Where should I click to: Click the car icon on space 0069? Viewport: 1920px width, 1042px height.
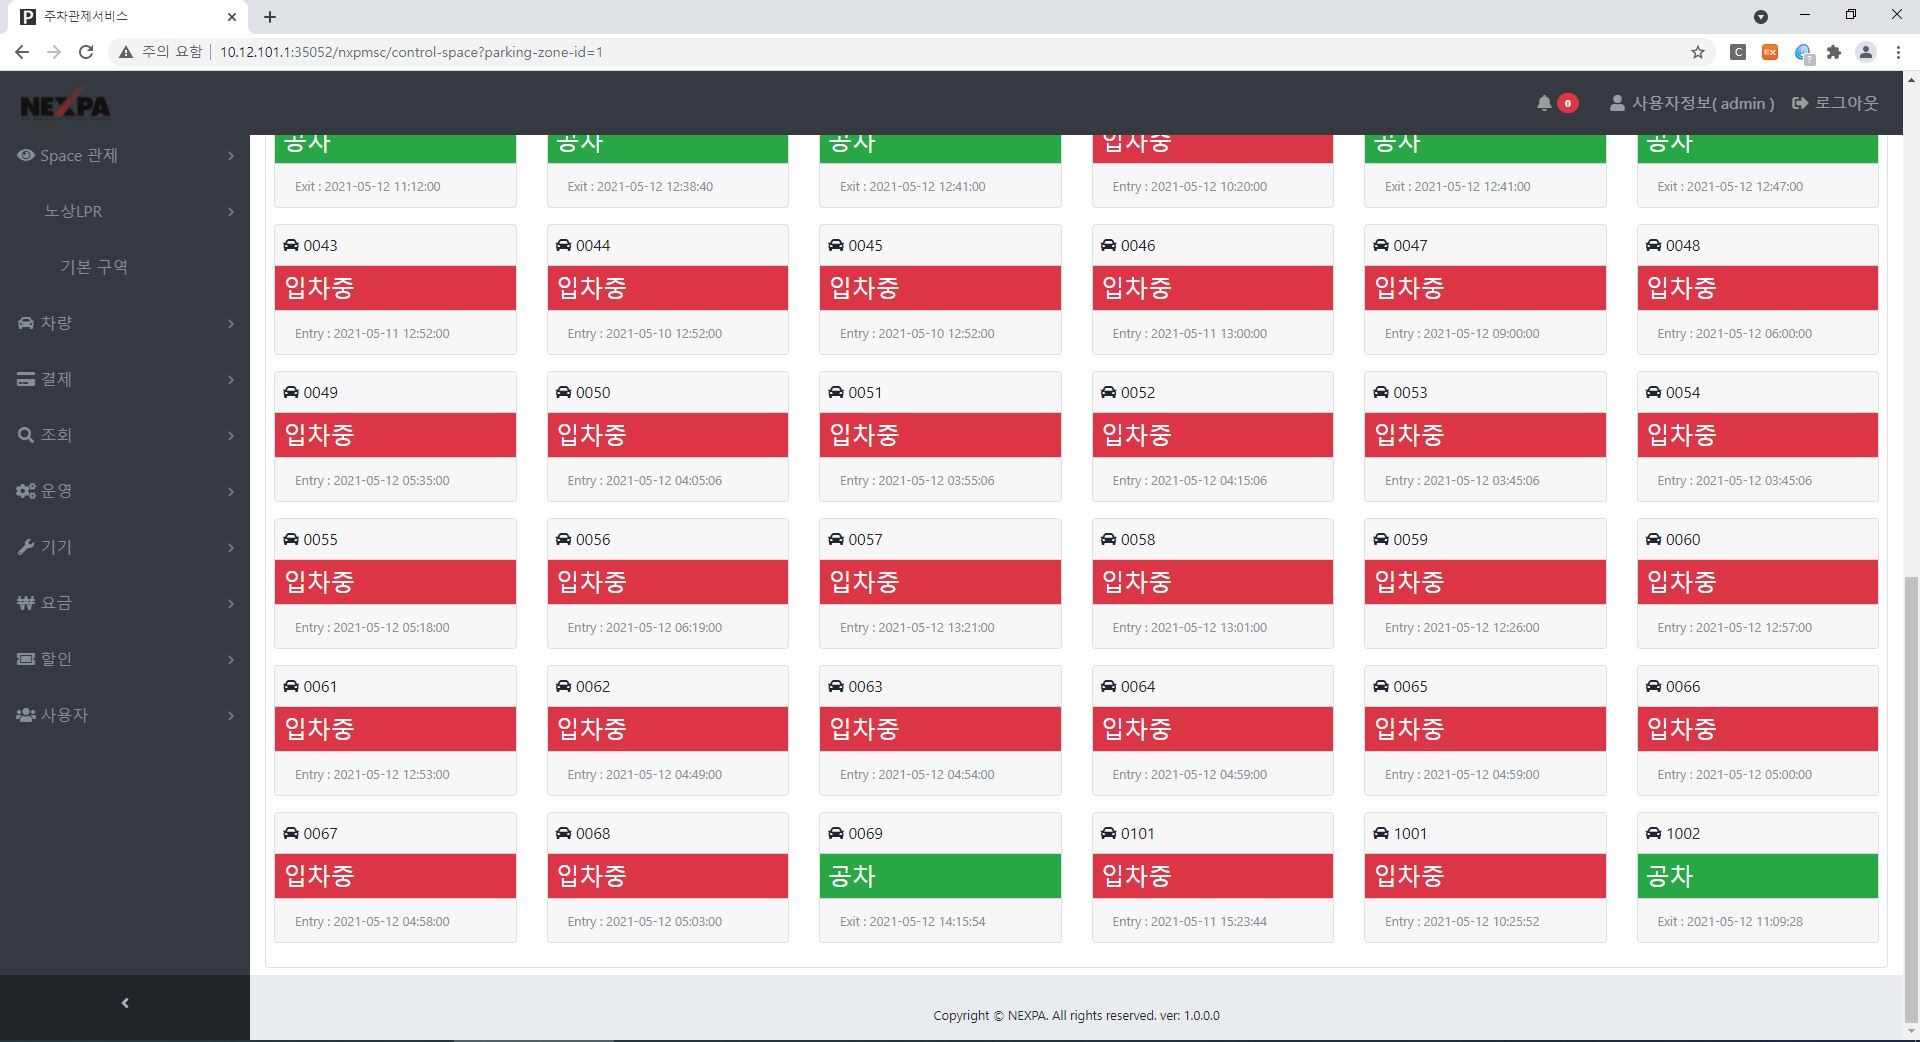pos(836,833)
